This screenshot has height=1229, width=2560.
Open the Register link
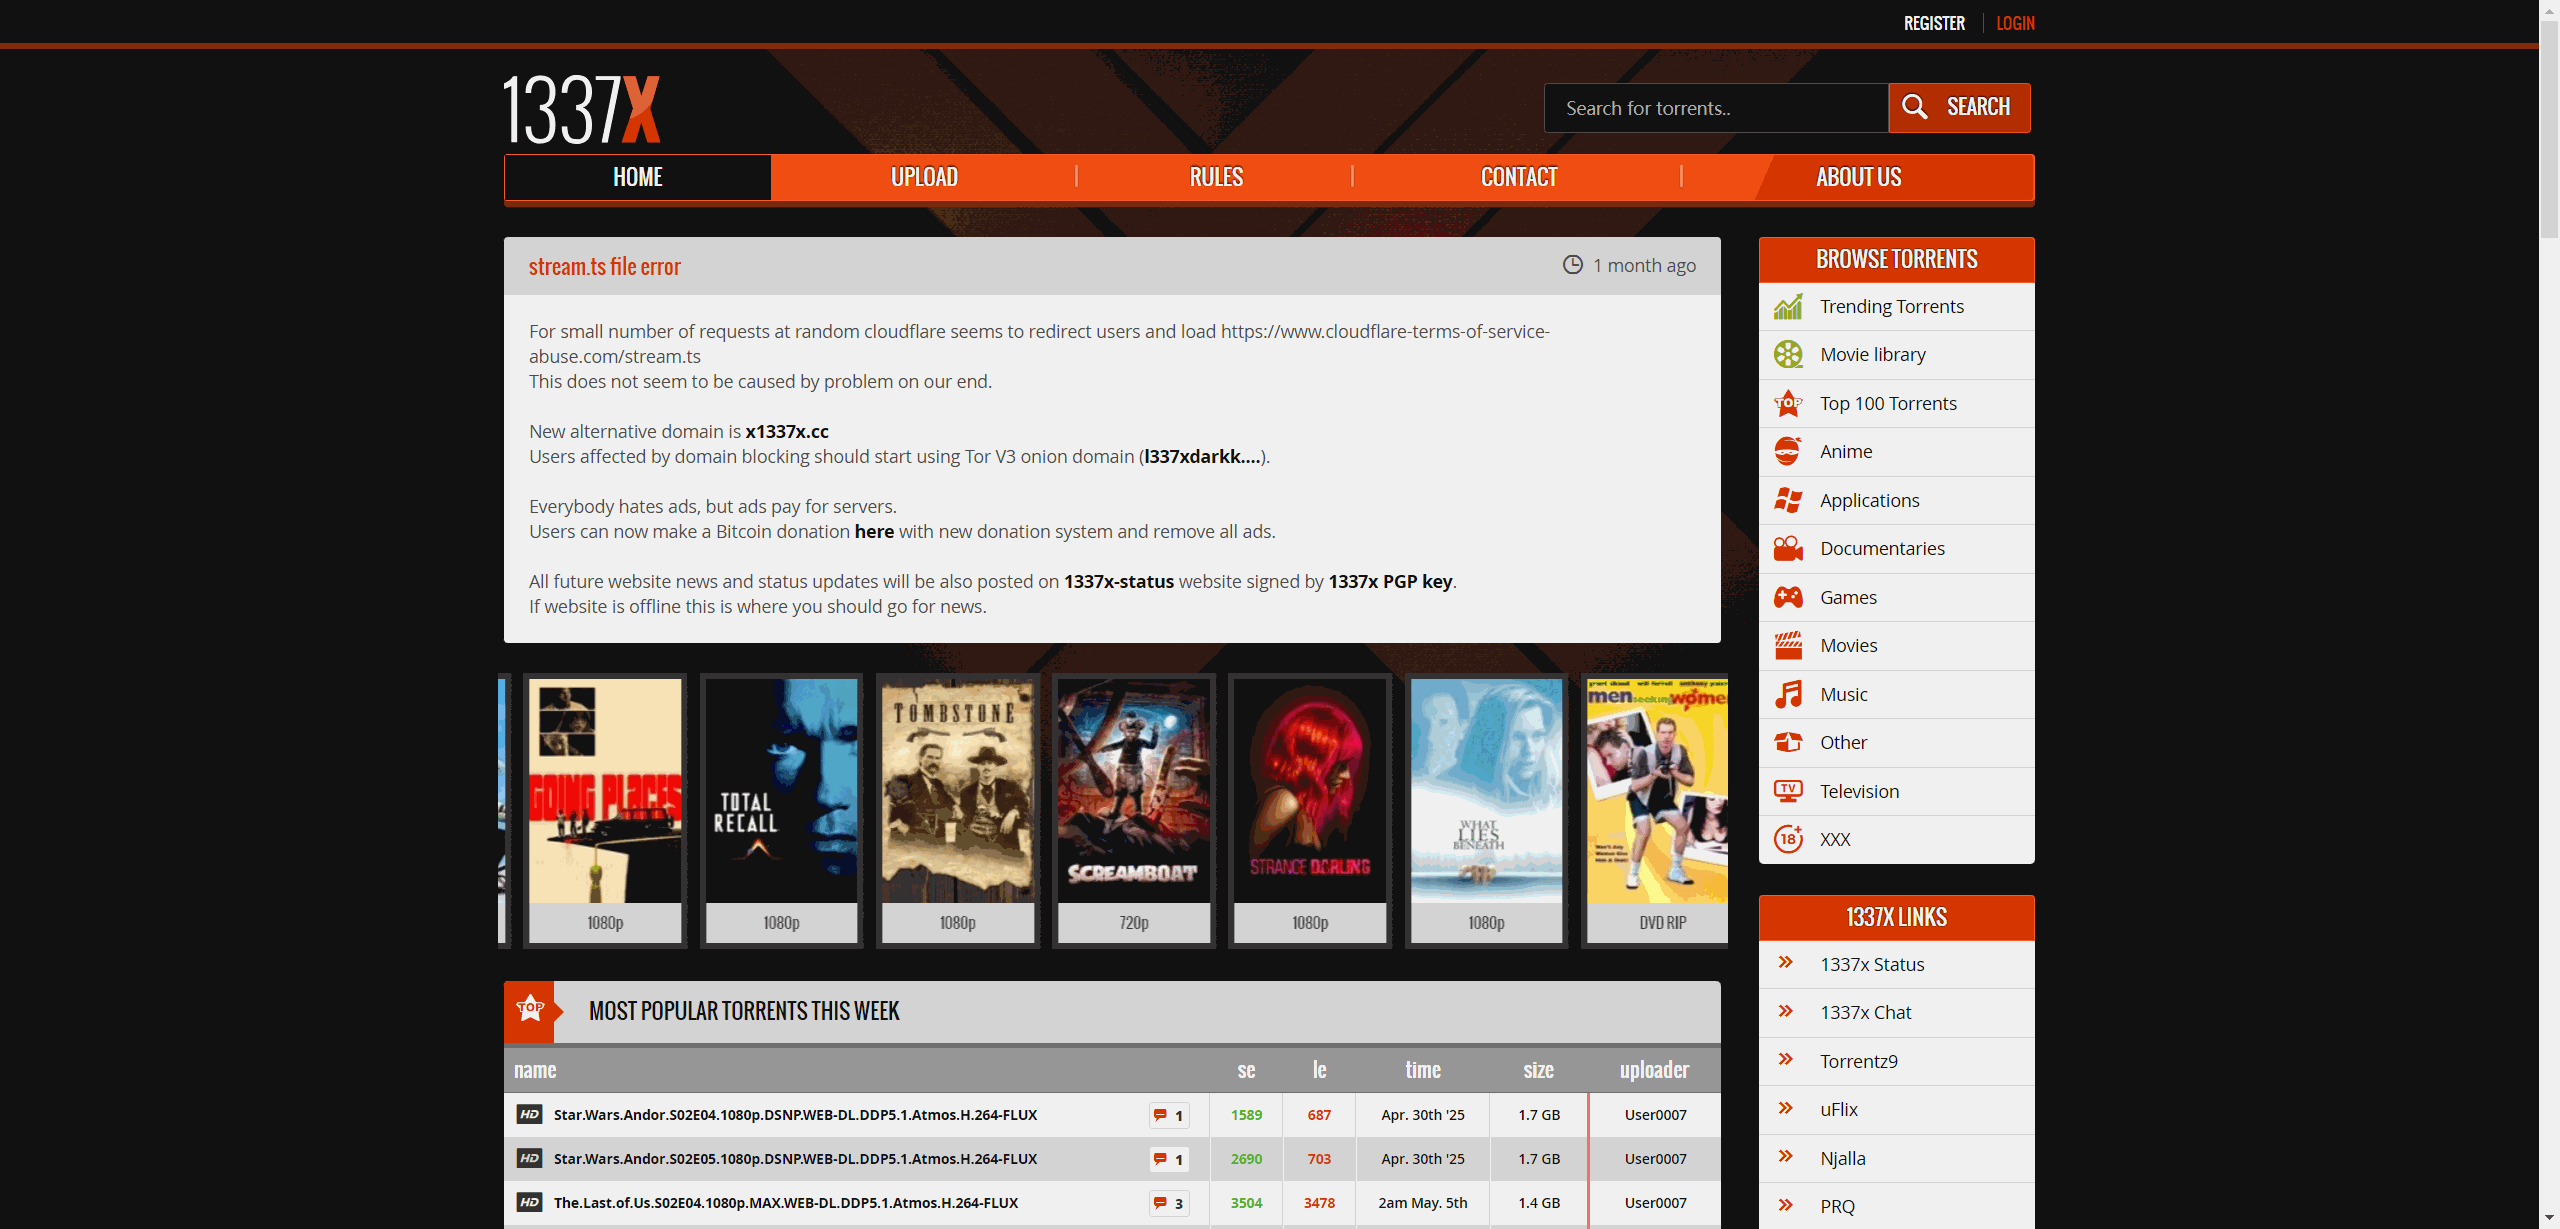pos(1934,23)
